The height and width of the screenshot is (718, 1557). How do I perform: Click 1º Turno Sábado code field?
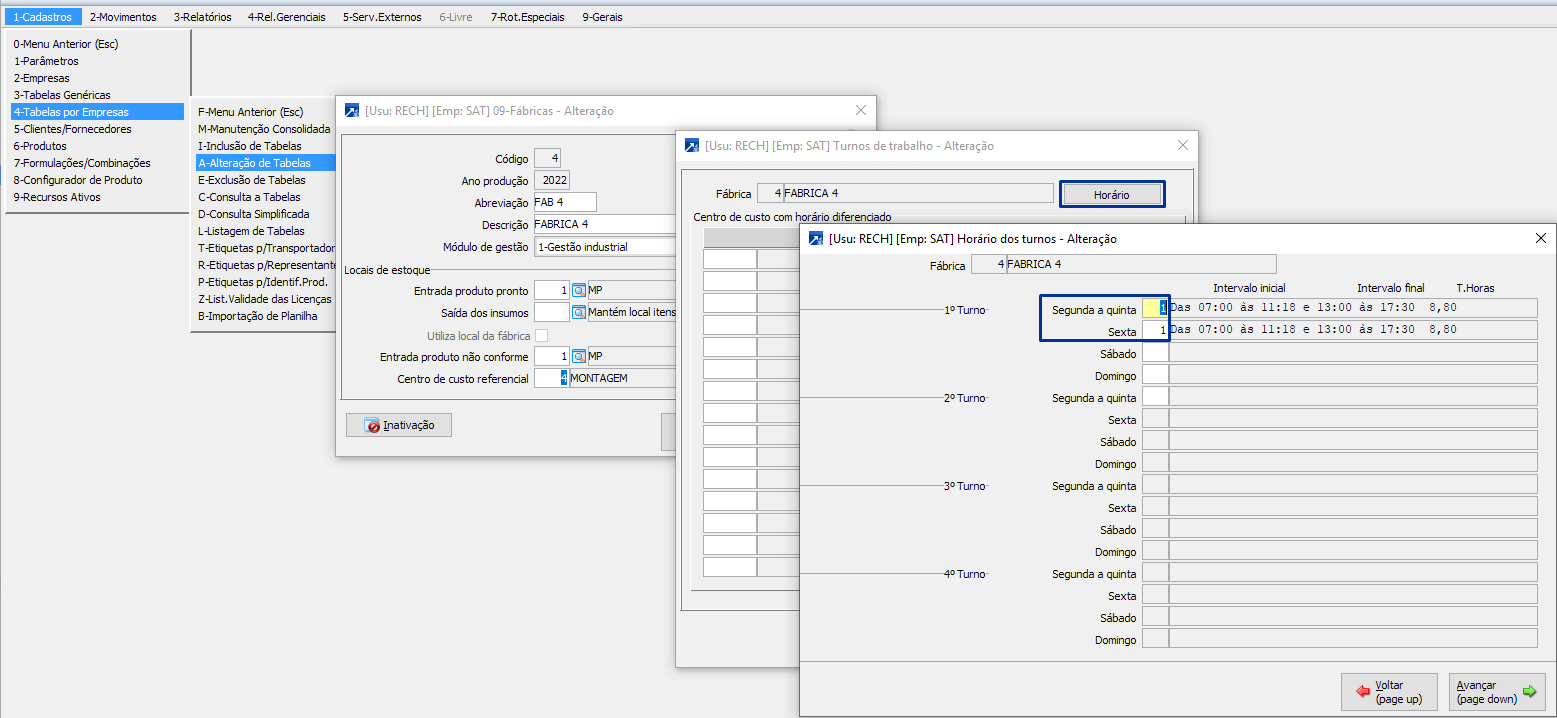(x=1155, y=352)
